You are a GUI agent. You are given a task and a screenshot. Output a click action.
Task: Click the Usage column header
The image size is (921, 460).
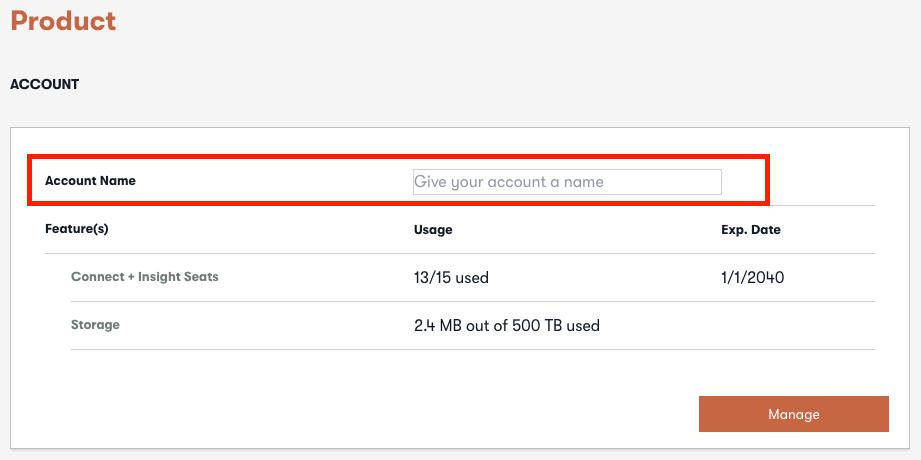pyautogui.click(x=433, y=230)
